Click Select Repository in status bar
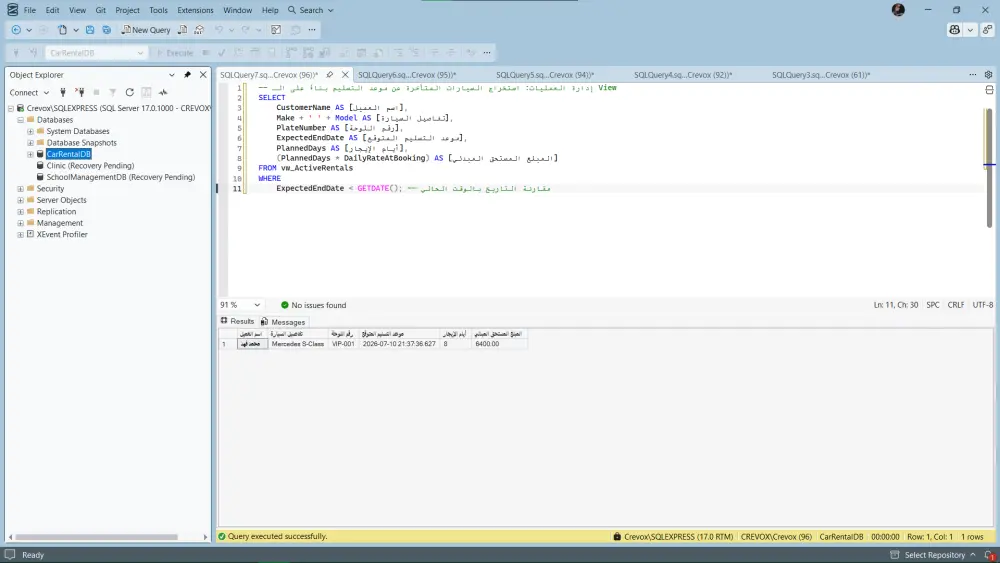Screen dimensions: 1000x563 click(933, 555)
